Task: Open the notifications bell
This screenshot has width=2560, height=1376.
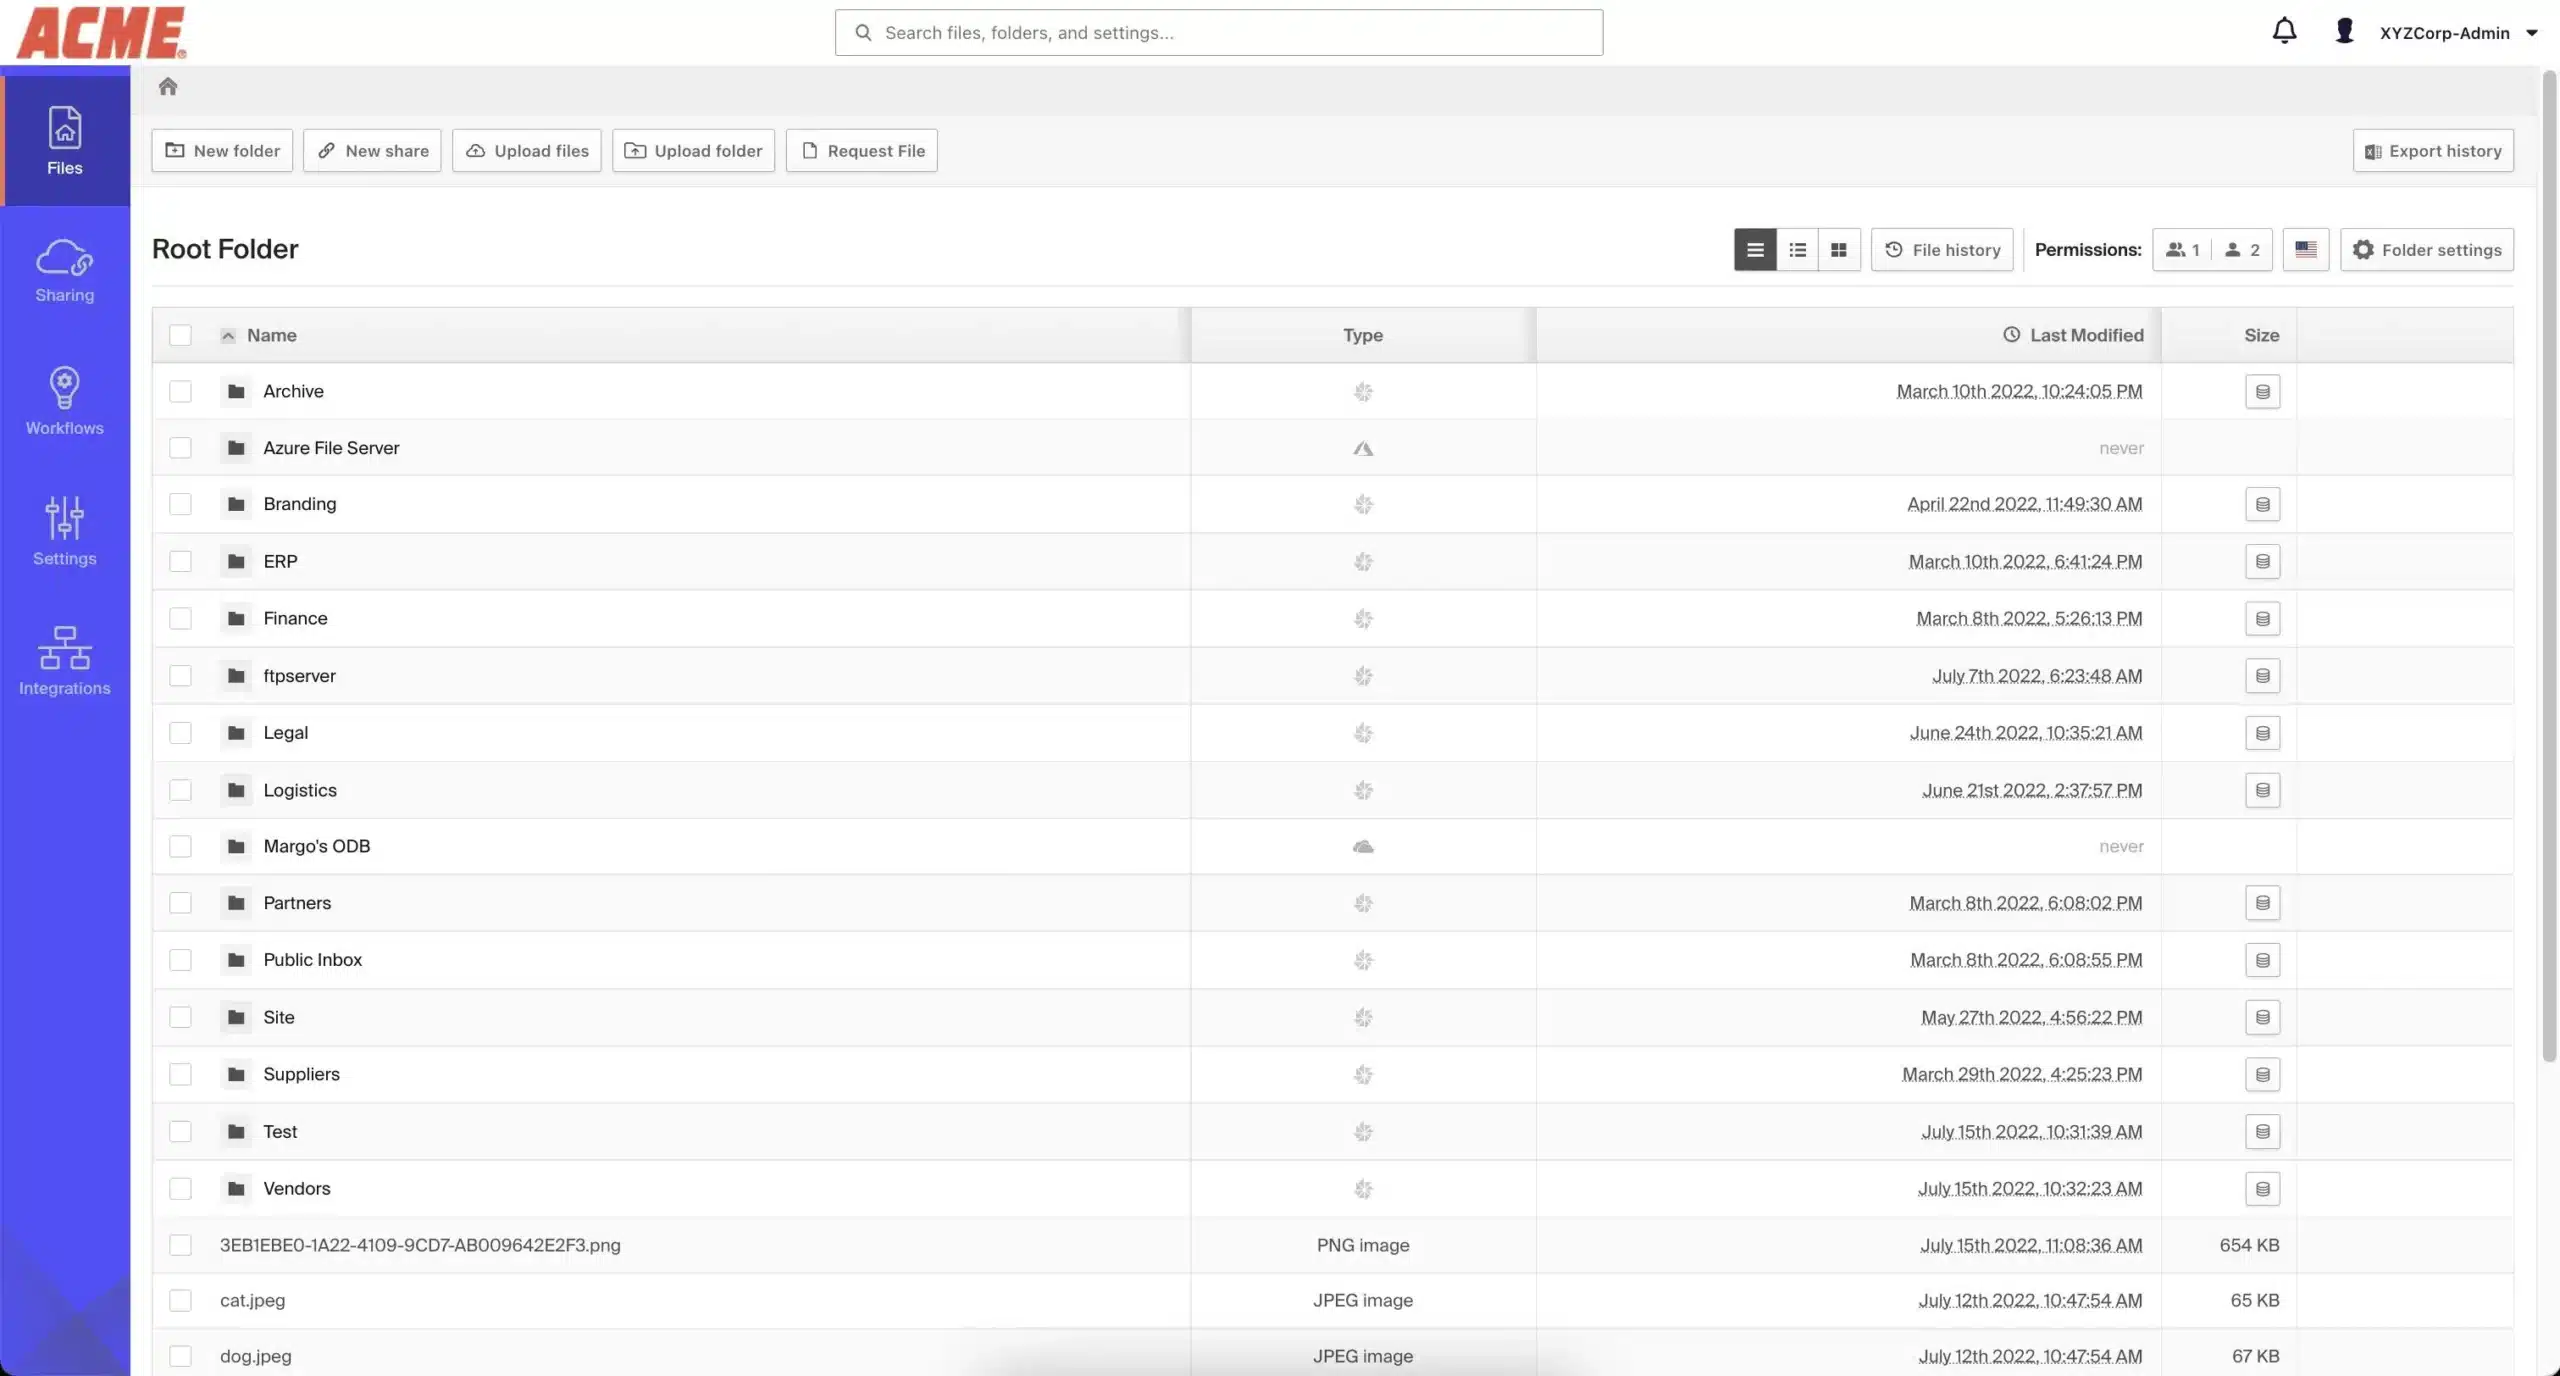Action: pyautogui.click(x=2284, y=31)
